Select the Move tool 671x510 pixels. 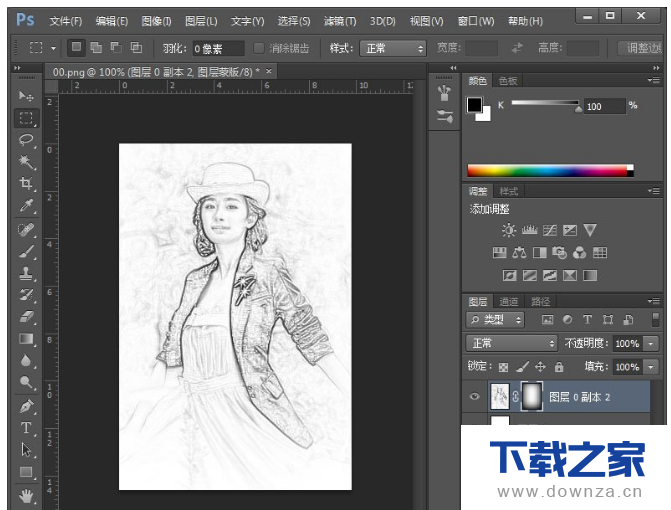coord(26,96)
